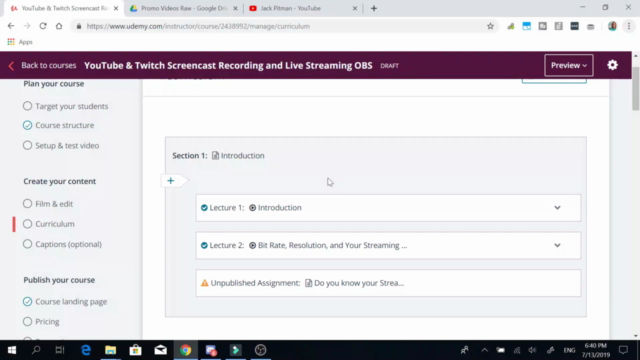The height and width of the screenshot is (360, 640).
Task: Bookmark this page with the star icon
Action: [x=490, y=26]
